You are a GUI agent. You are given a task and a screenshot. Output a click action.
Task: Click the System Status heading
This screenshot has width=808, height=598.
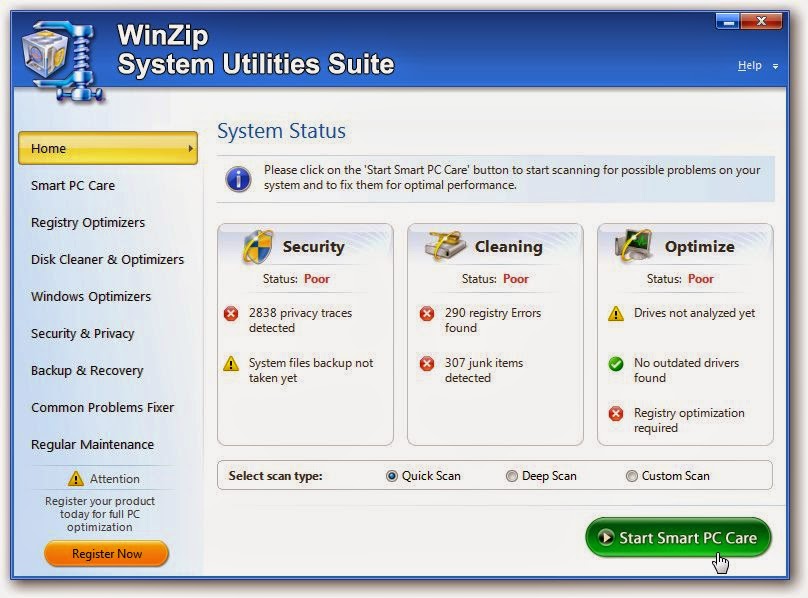point(281,131)
